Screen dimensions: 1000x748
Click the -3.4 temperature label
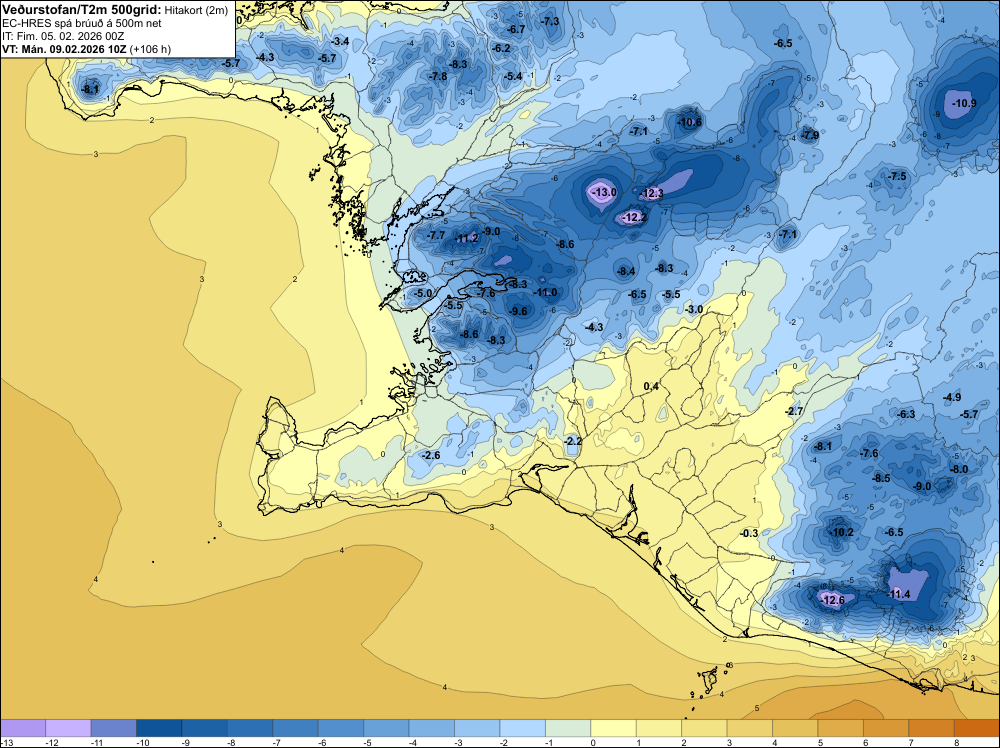(x=340, y=41)
